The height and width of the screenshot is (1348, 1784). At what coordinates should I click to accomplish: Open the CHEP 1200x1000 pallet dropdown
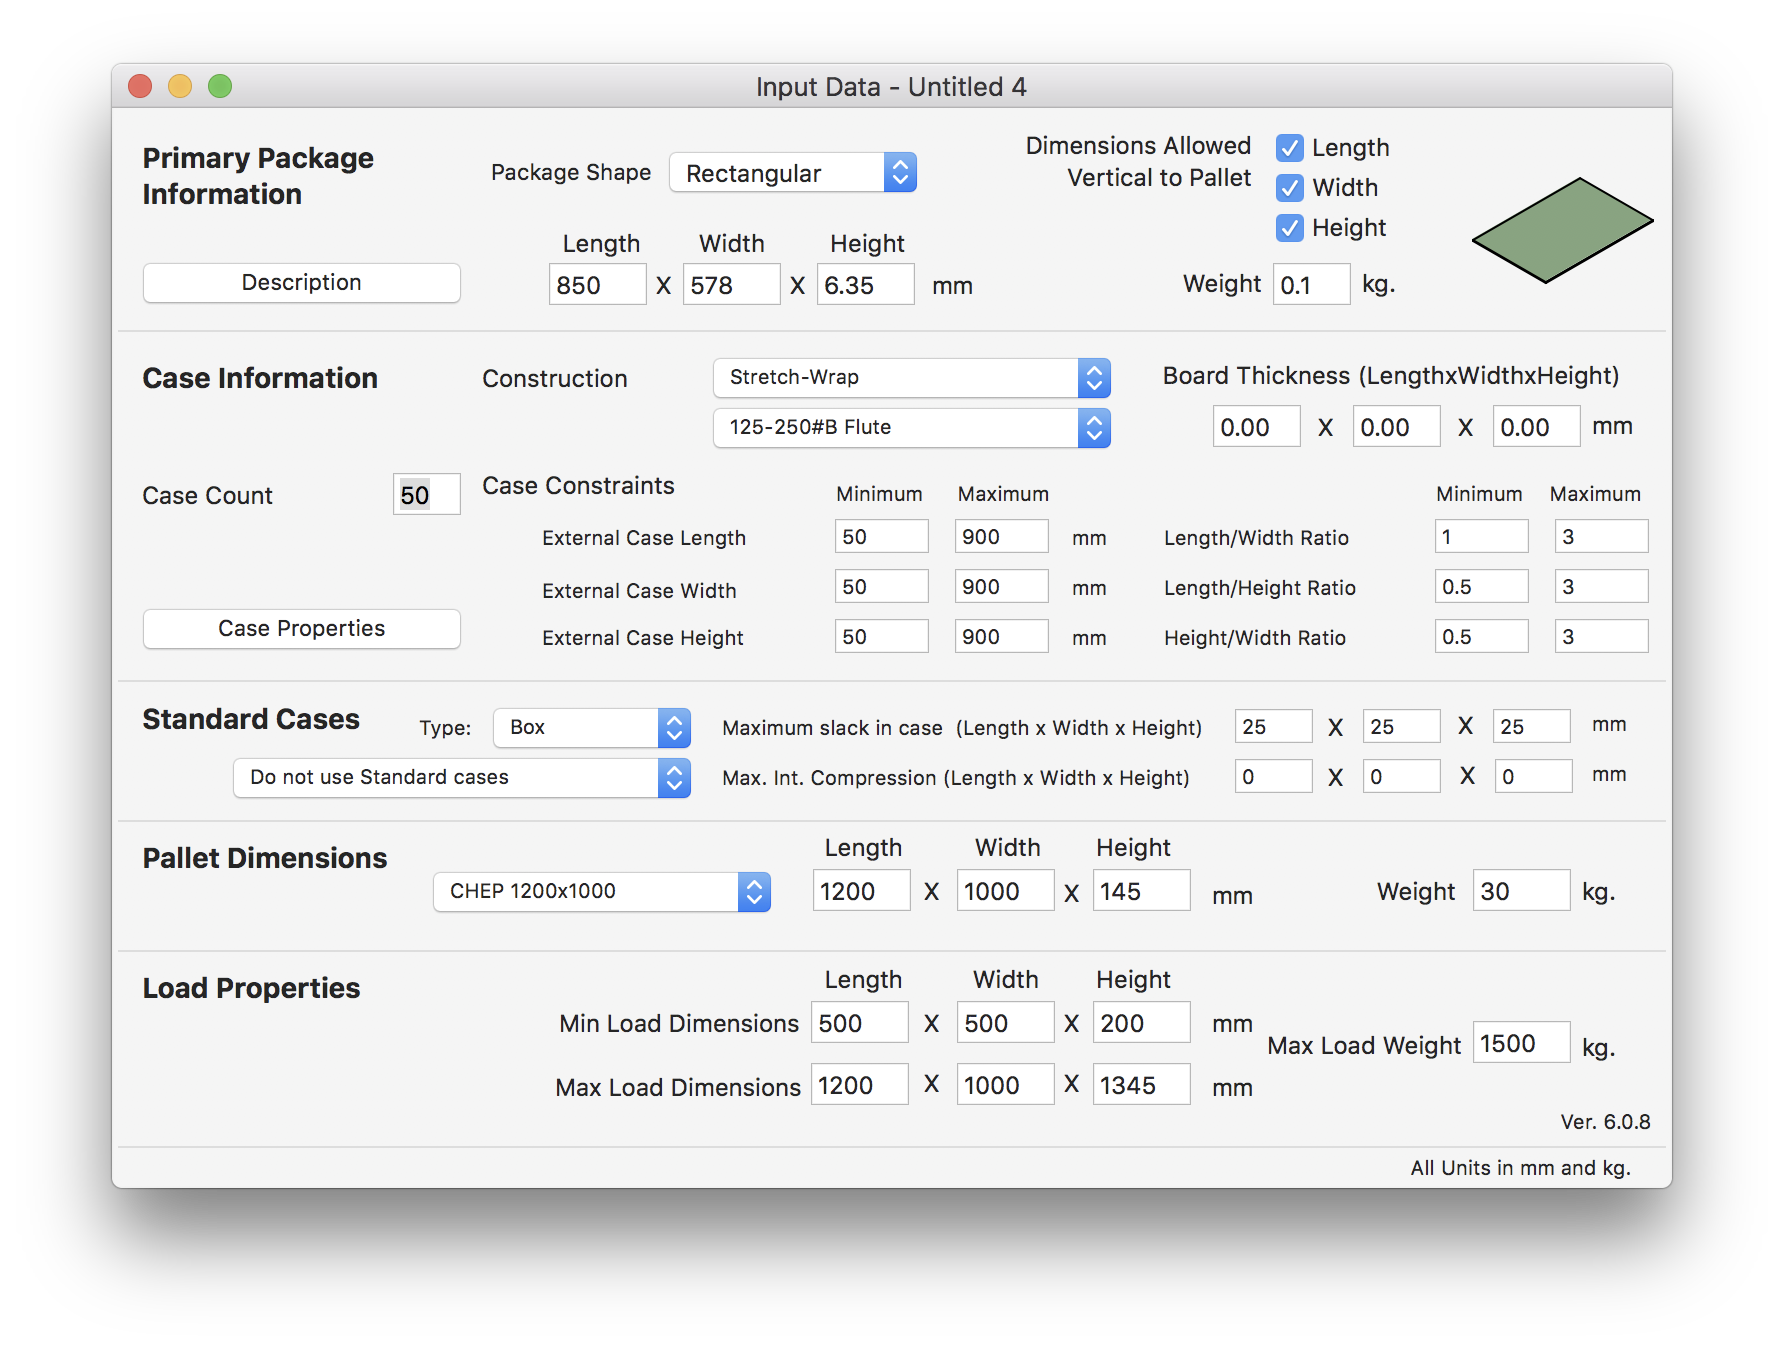[x=602, y=892]
